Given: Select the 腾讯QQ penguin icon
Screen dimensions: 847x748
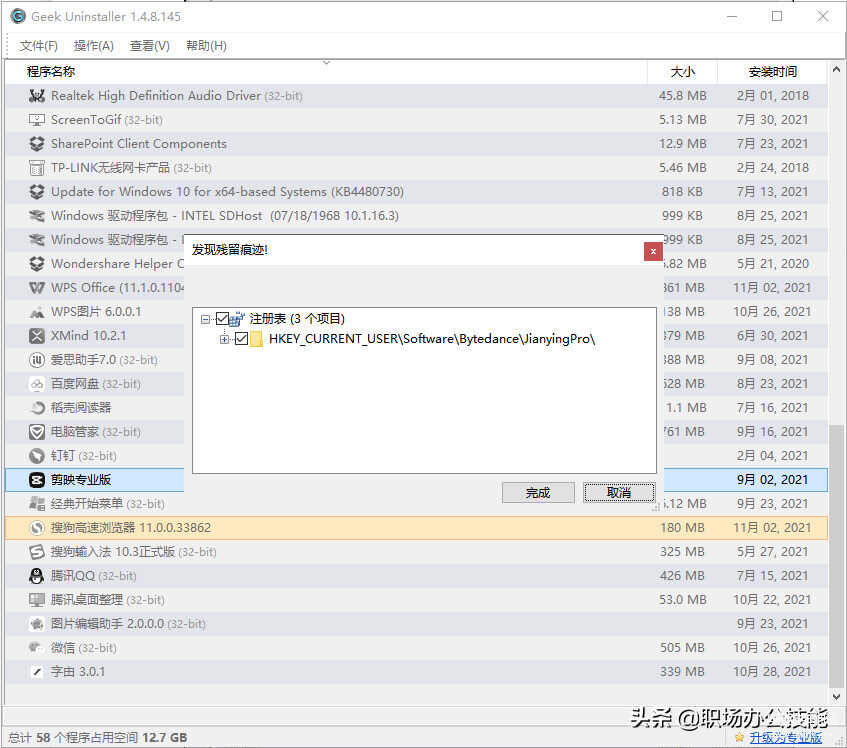Looking at the screenshot, I should pos(37,576).
